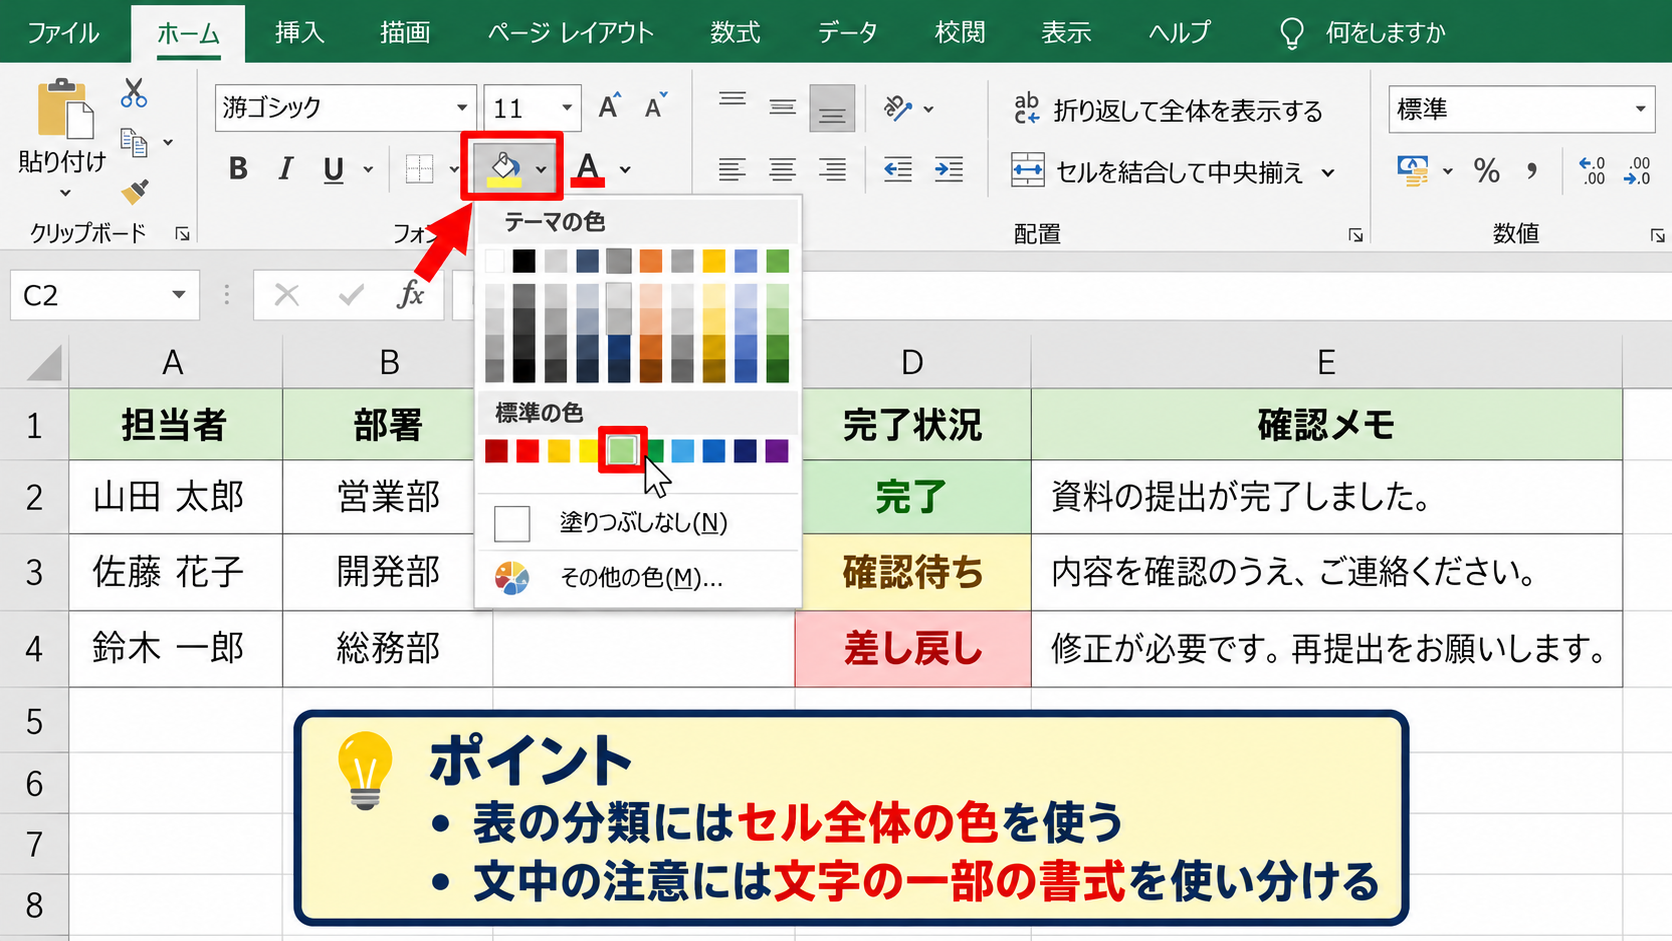Switch to the 描画 tab

405,33
